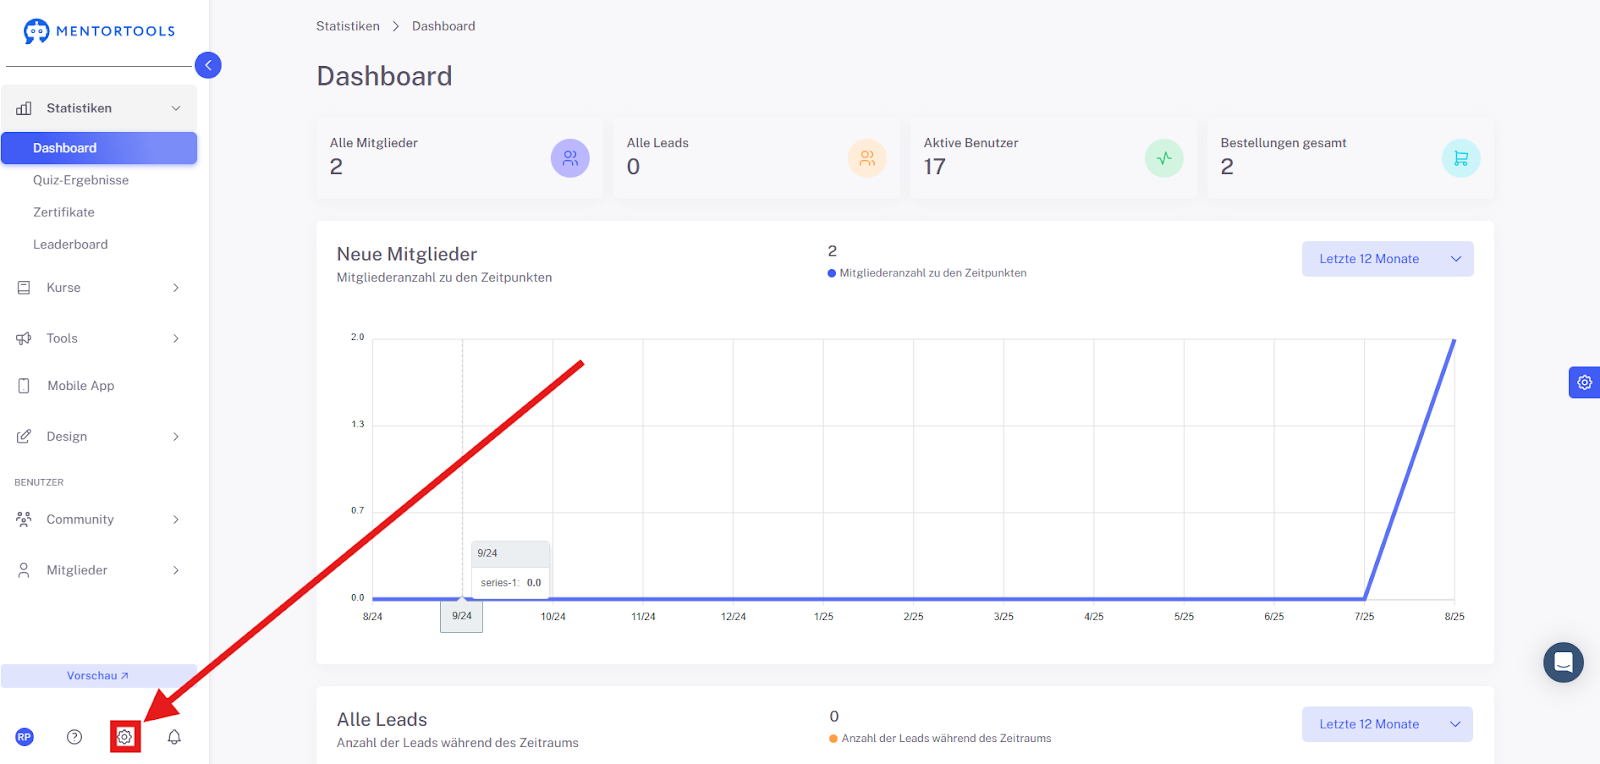Collapse the sidebar with the arrow button
The image size is (1600, 764).
[x=208, y=65]
